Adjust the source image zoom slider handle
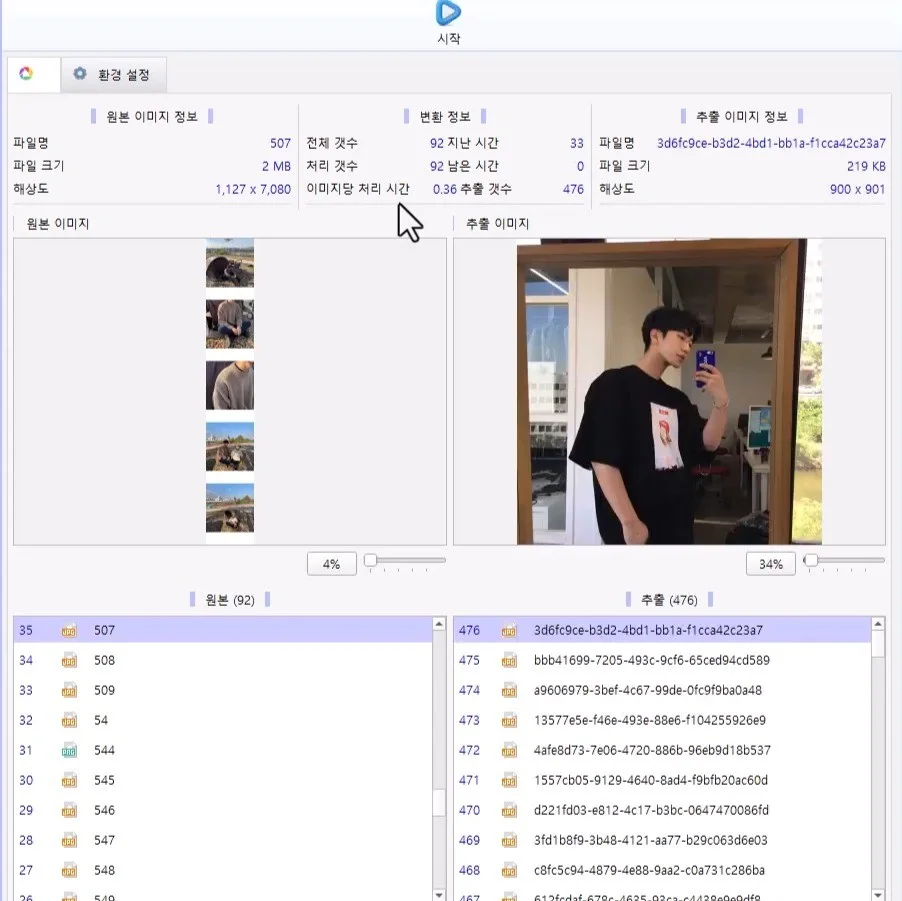Viewport: 902px width, 901px height. tap(370, 560)
